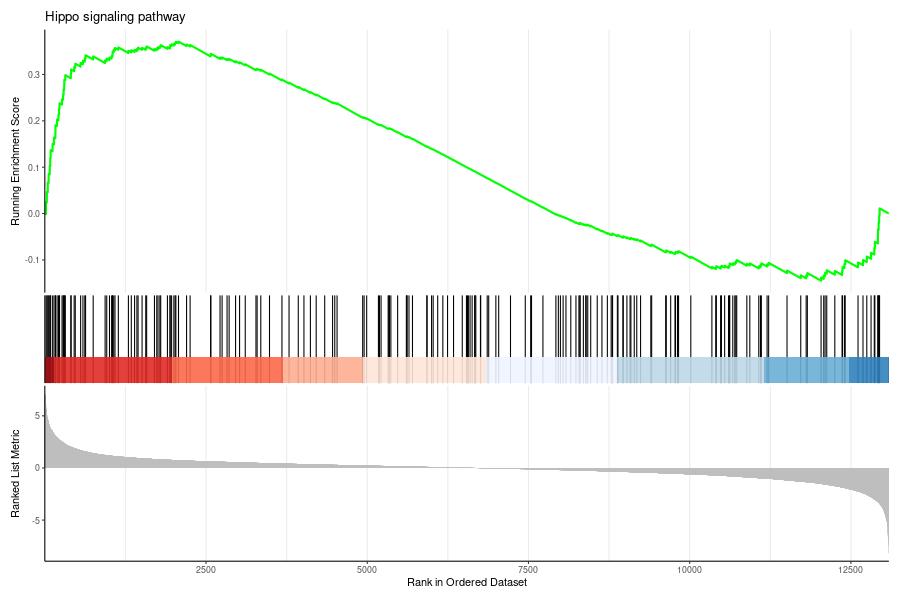
Task: Click the 'Running Enrichment Score' axis label
Action: [15, 161]
